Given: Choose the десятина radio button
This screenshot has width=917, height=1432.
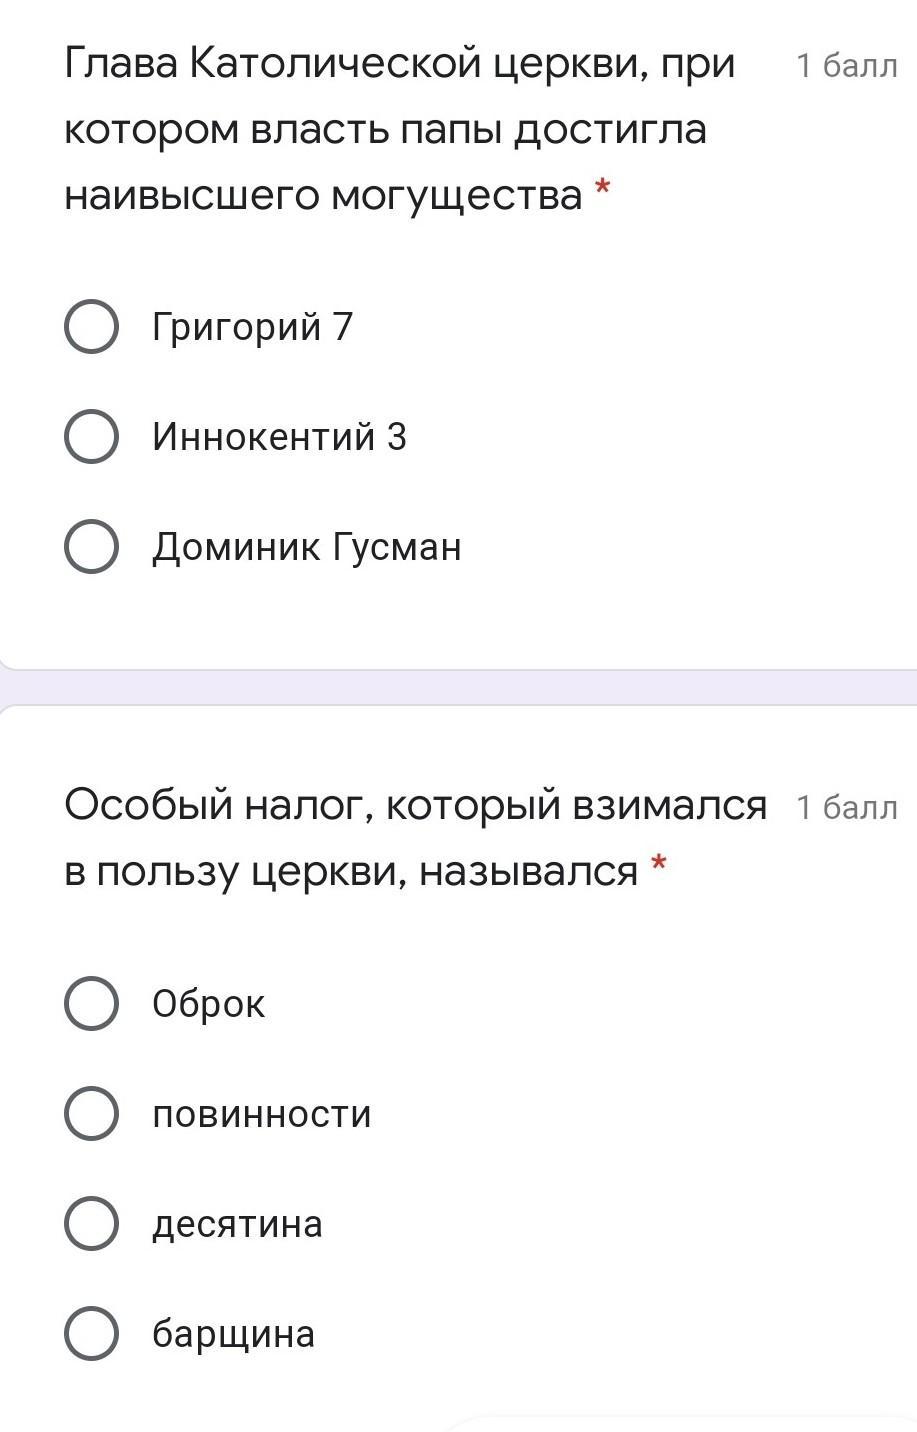Looking at the screenshot, I should tap(91, 1224).
